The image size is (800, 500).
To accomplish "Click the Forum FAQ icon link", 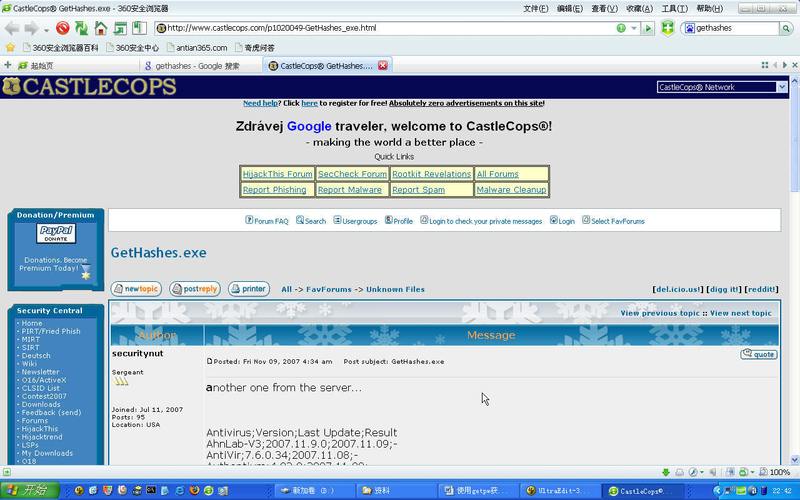I will click(x=266, y=221).
